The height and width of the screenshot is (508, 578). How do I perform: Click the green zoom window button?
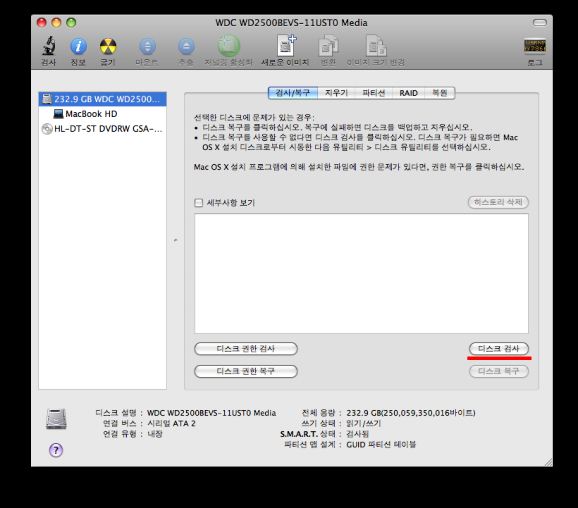click(x=71, y=23)
